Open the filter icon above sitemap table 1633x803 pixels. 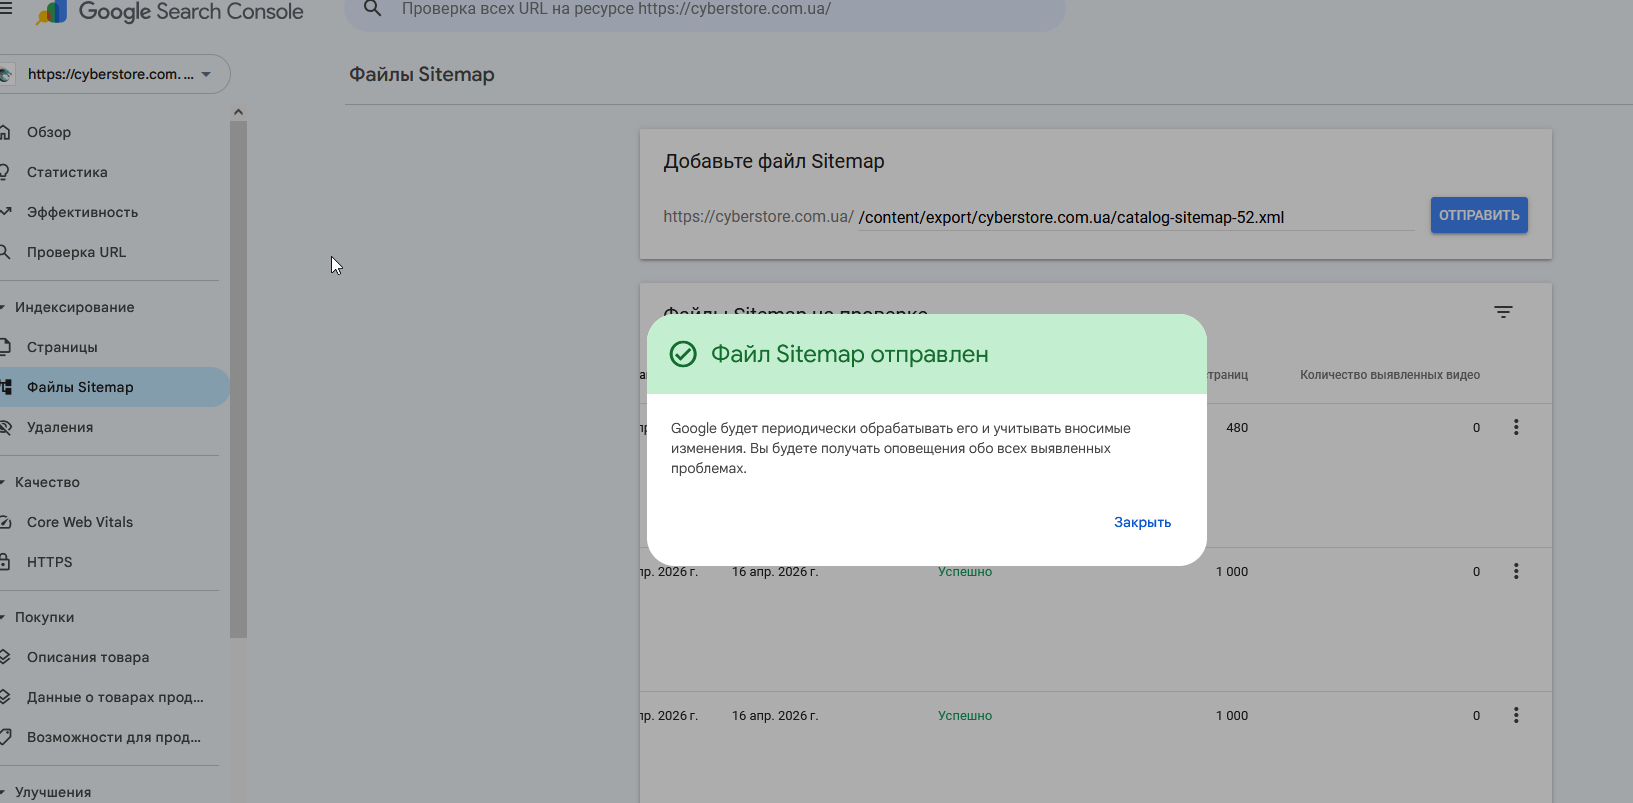click(x=1502, y=312)
